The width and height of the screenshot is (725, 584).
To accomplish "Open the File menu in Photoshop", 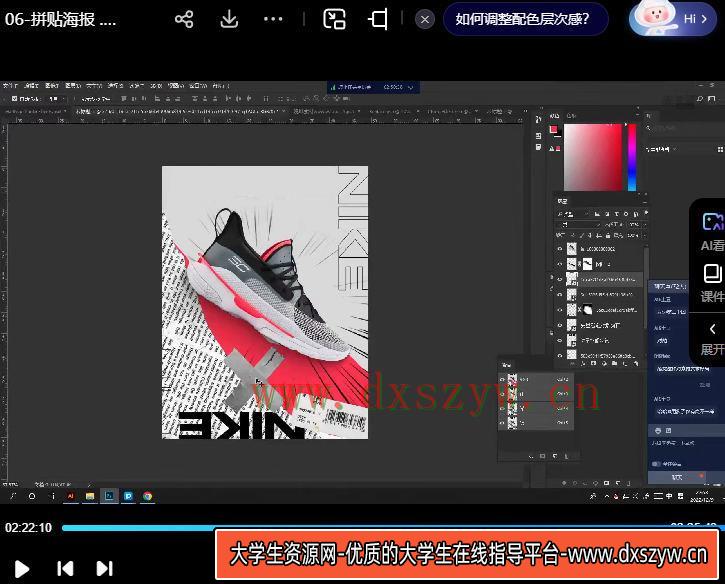I will 9,86.
